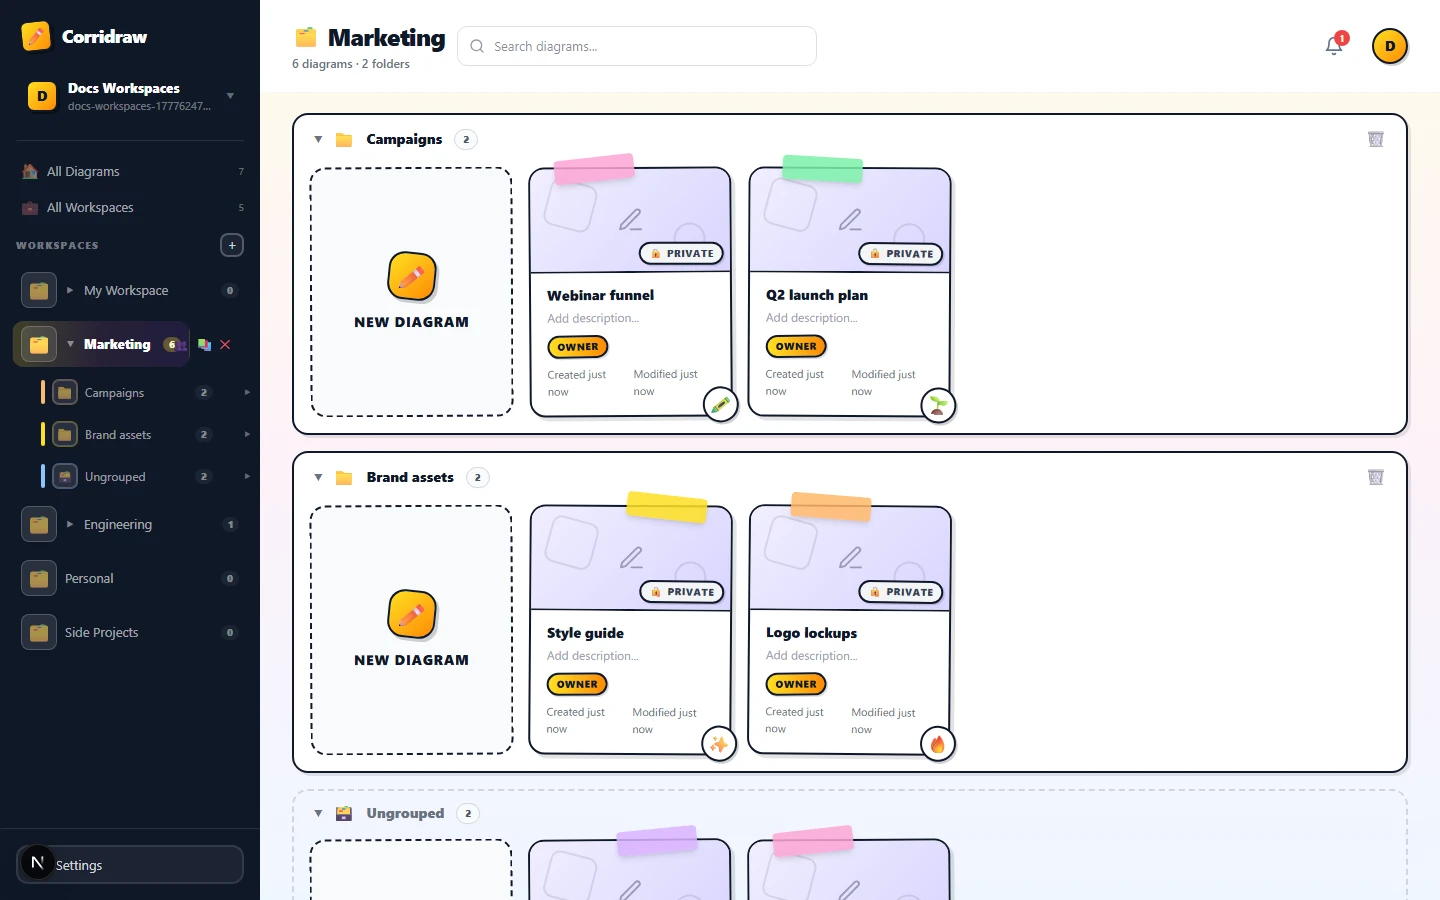
Task: Collapse the Ungrouped section
Action: 318,813
